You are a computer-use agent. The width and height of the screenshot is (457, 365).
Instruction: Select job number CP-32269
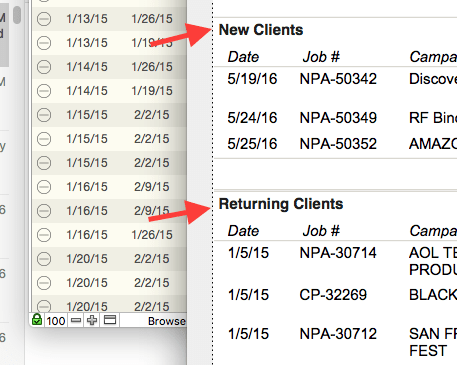point(333,295)
